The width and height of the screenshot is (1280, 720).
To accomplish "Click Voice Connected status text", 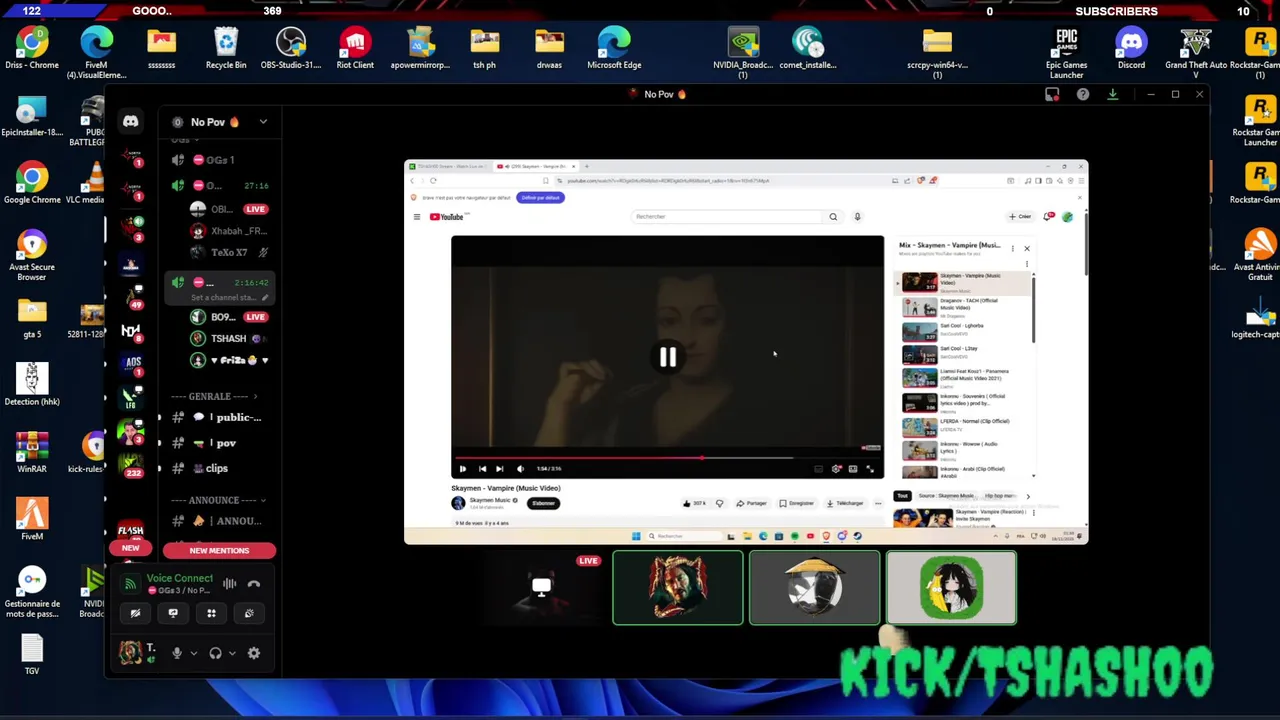I will (x=180, y=578).
